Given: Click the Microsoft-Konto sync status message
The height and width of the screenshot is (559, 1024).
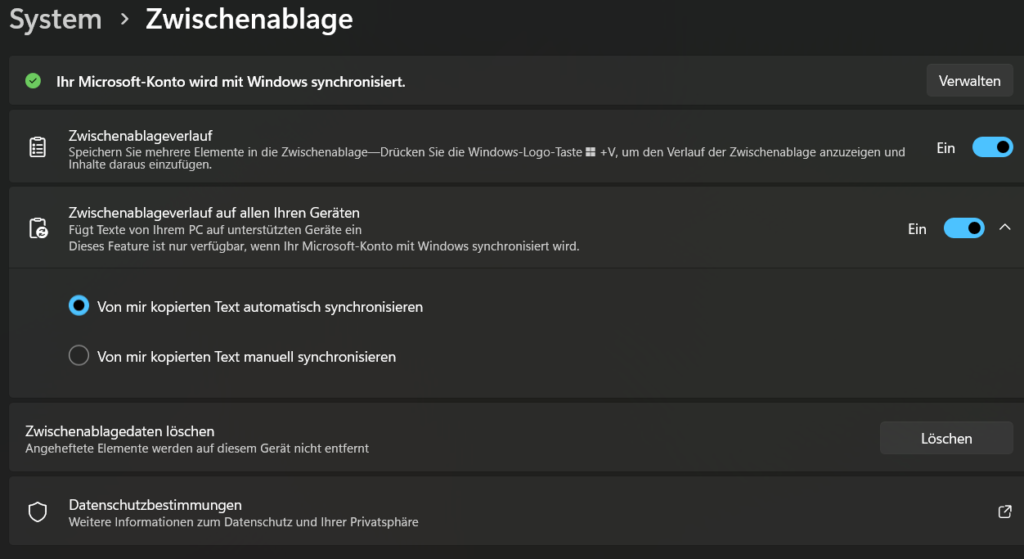Looking at the screenshot, I should coord(230,81).
